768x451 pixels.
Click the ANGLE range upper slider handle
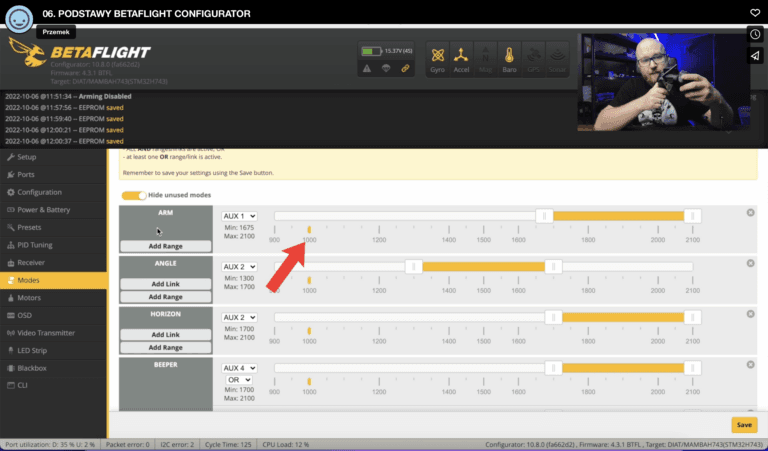(x=553, y=267)
